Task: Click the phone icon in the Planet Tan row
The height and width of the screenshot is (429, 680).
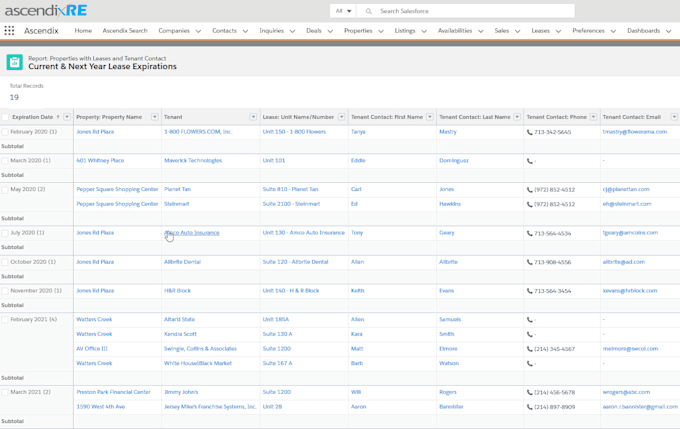Action: pyautogui.click(x=530, y=190)
